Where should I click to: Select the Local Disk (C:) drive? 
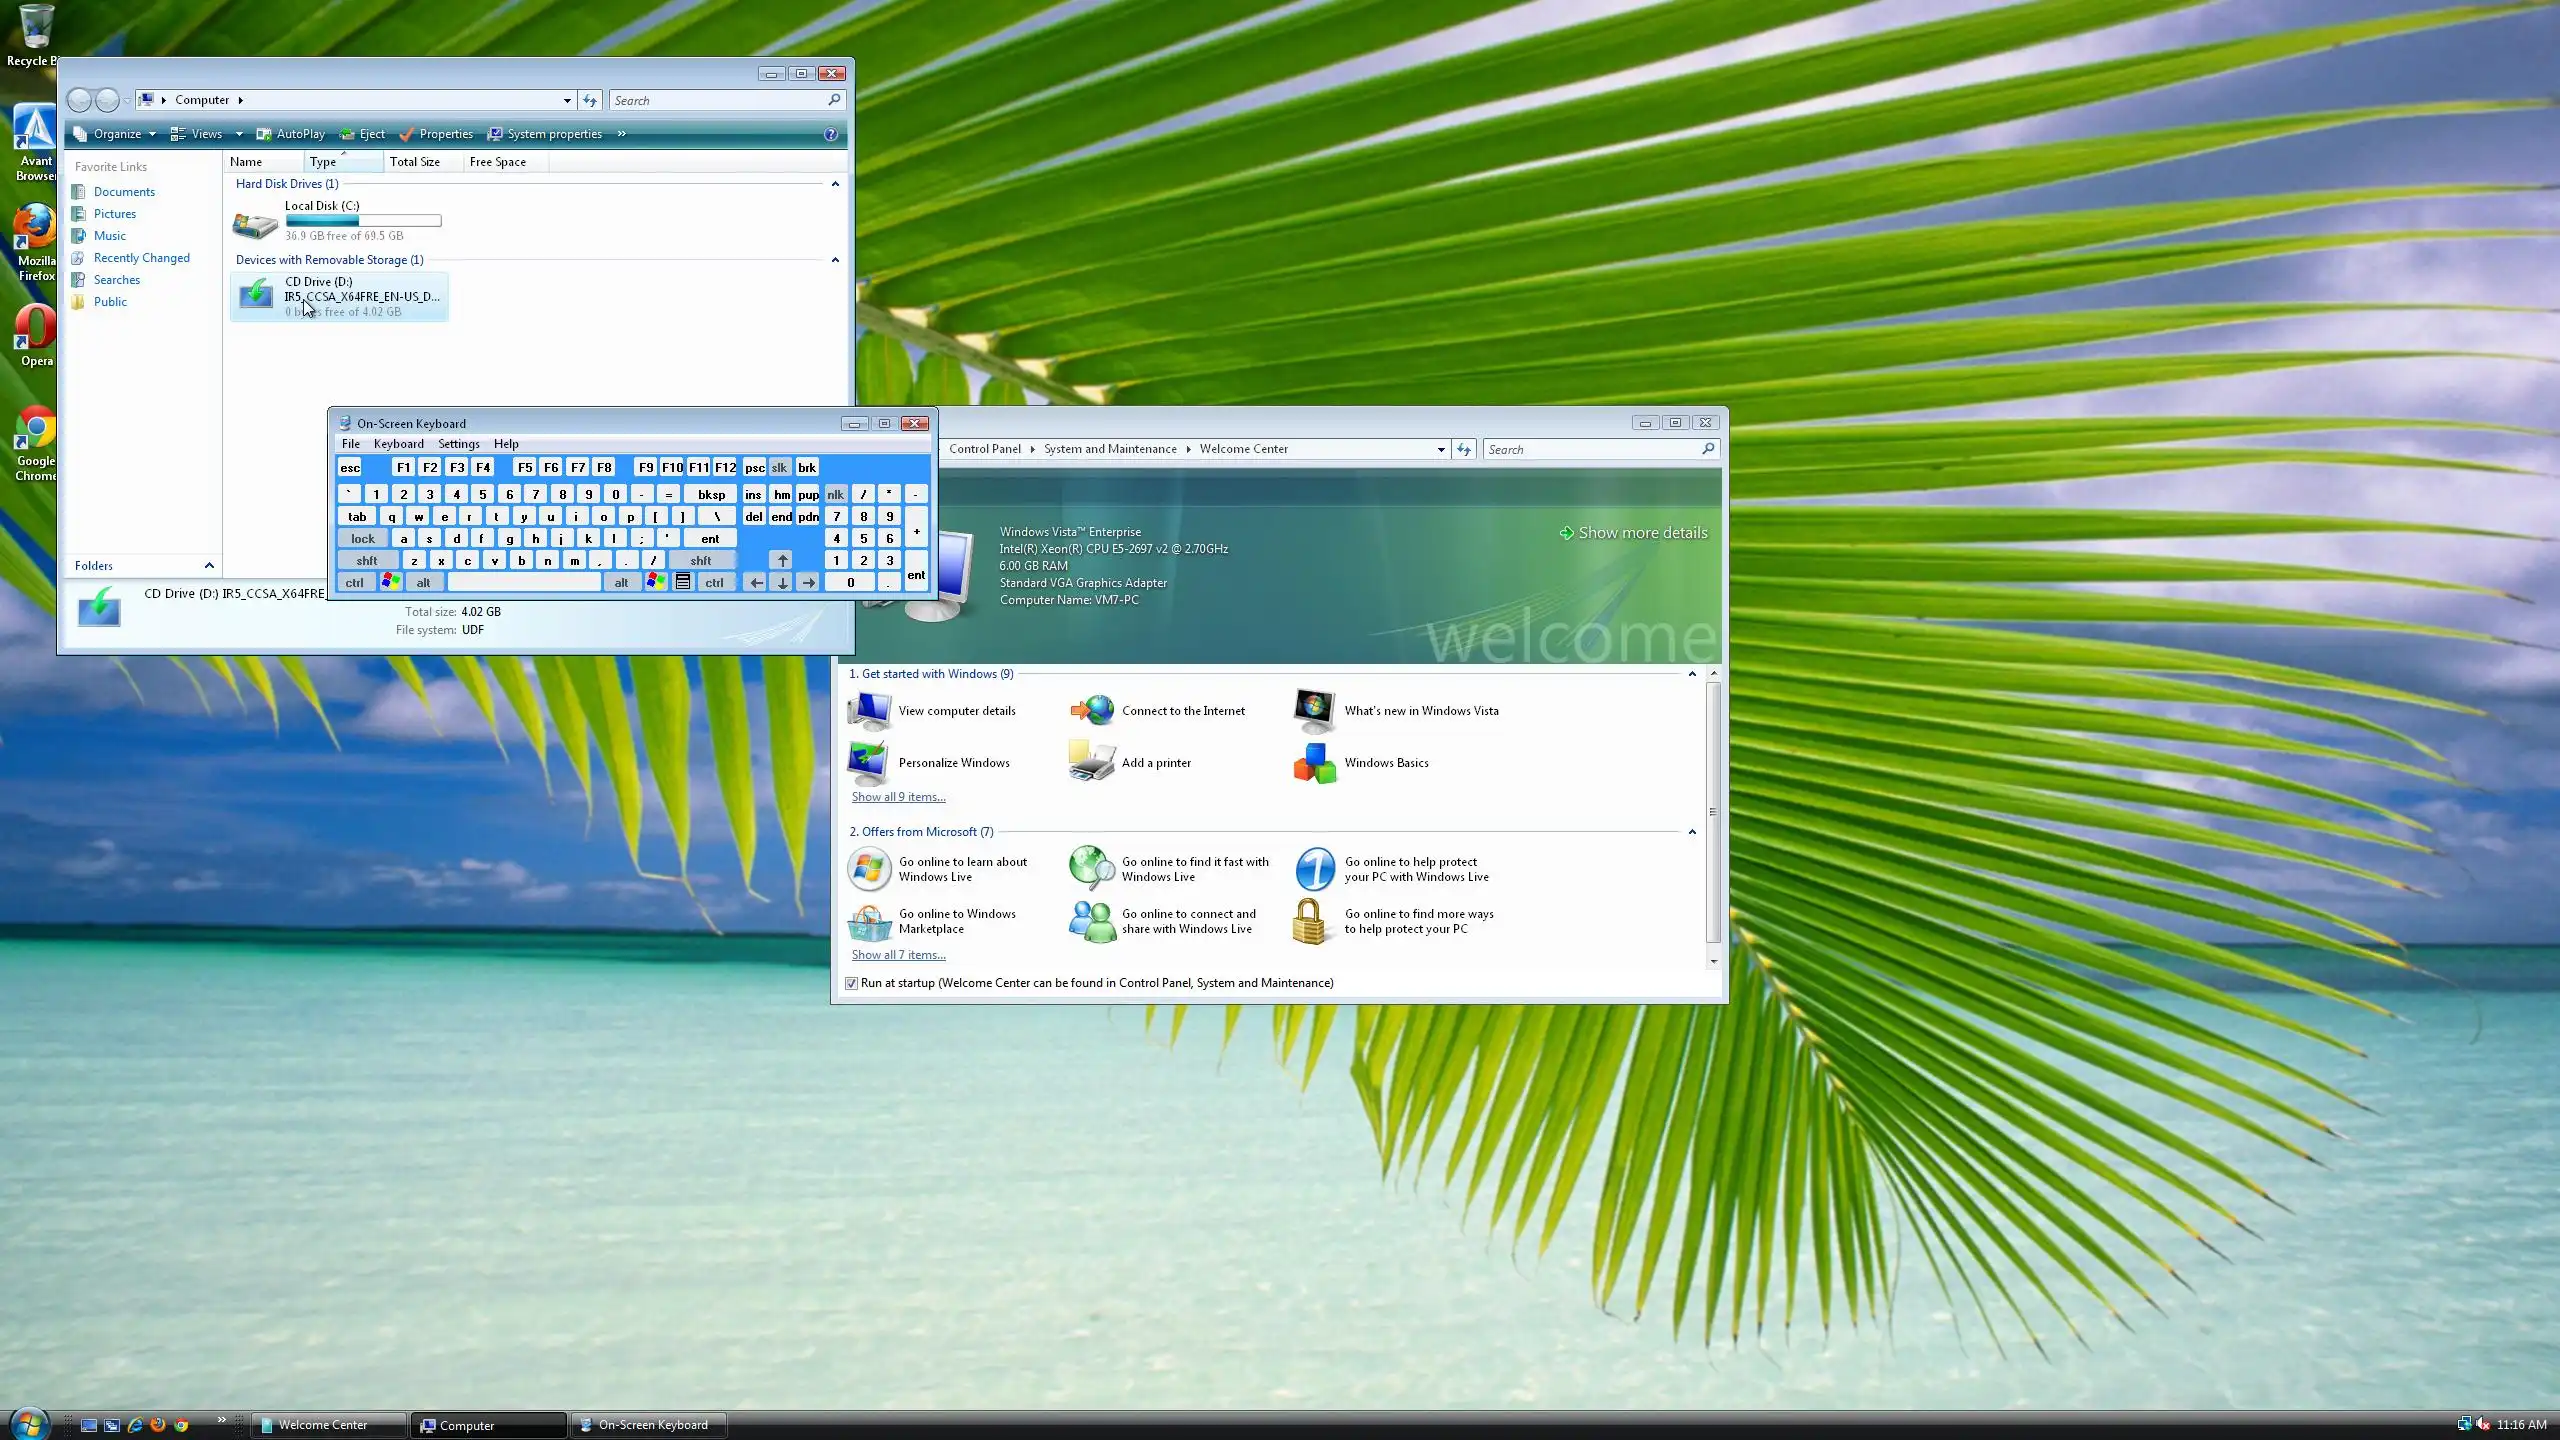pyautogui.click(x=322, y=206)
